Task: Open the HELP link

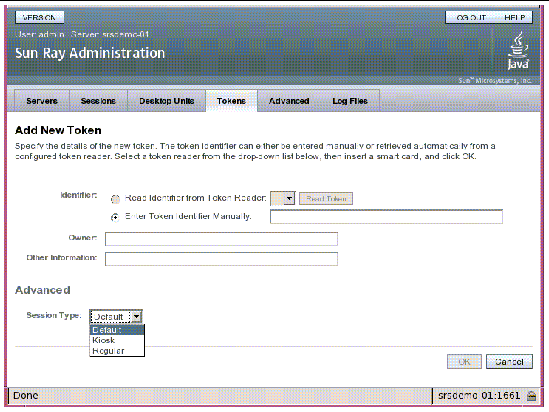Action: (x=514, y=18)
